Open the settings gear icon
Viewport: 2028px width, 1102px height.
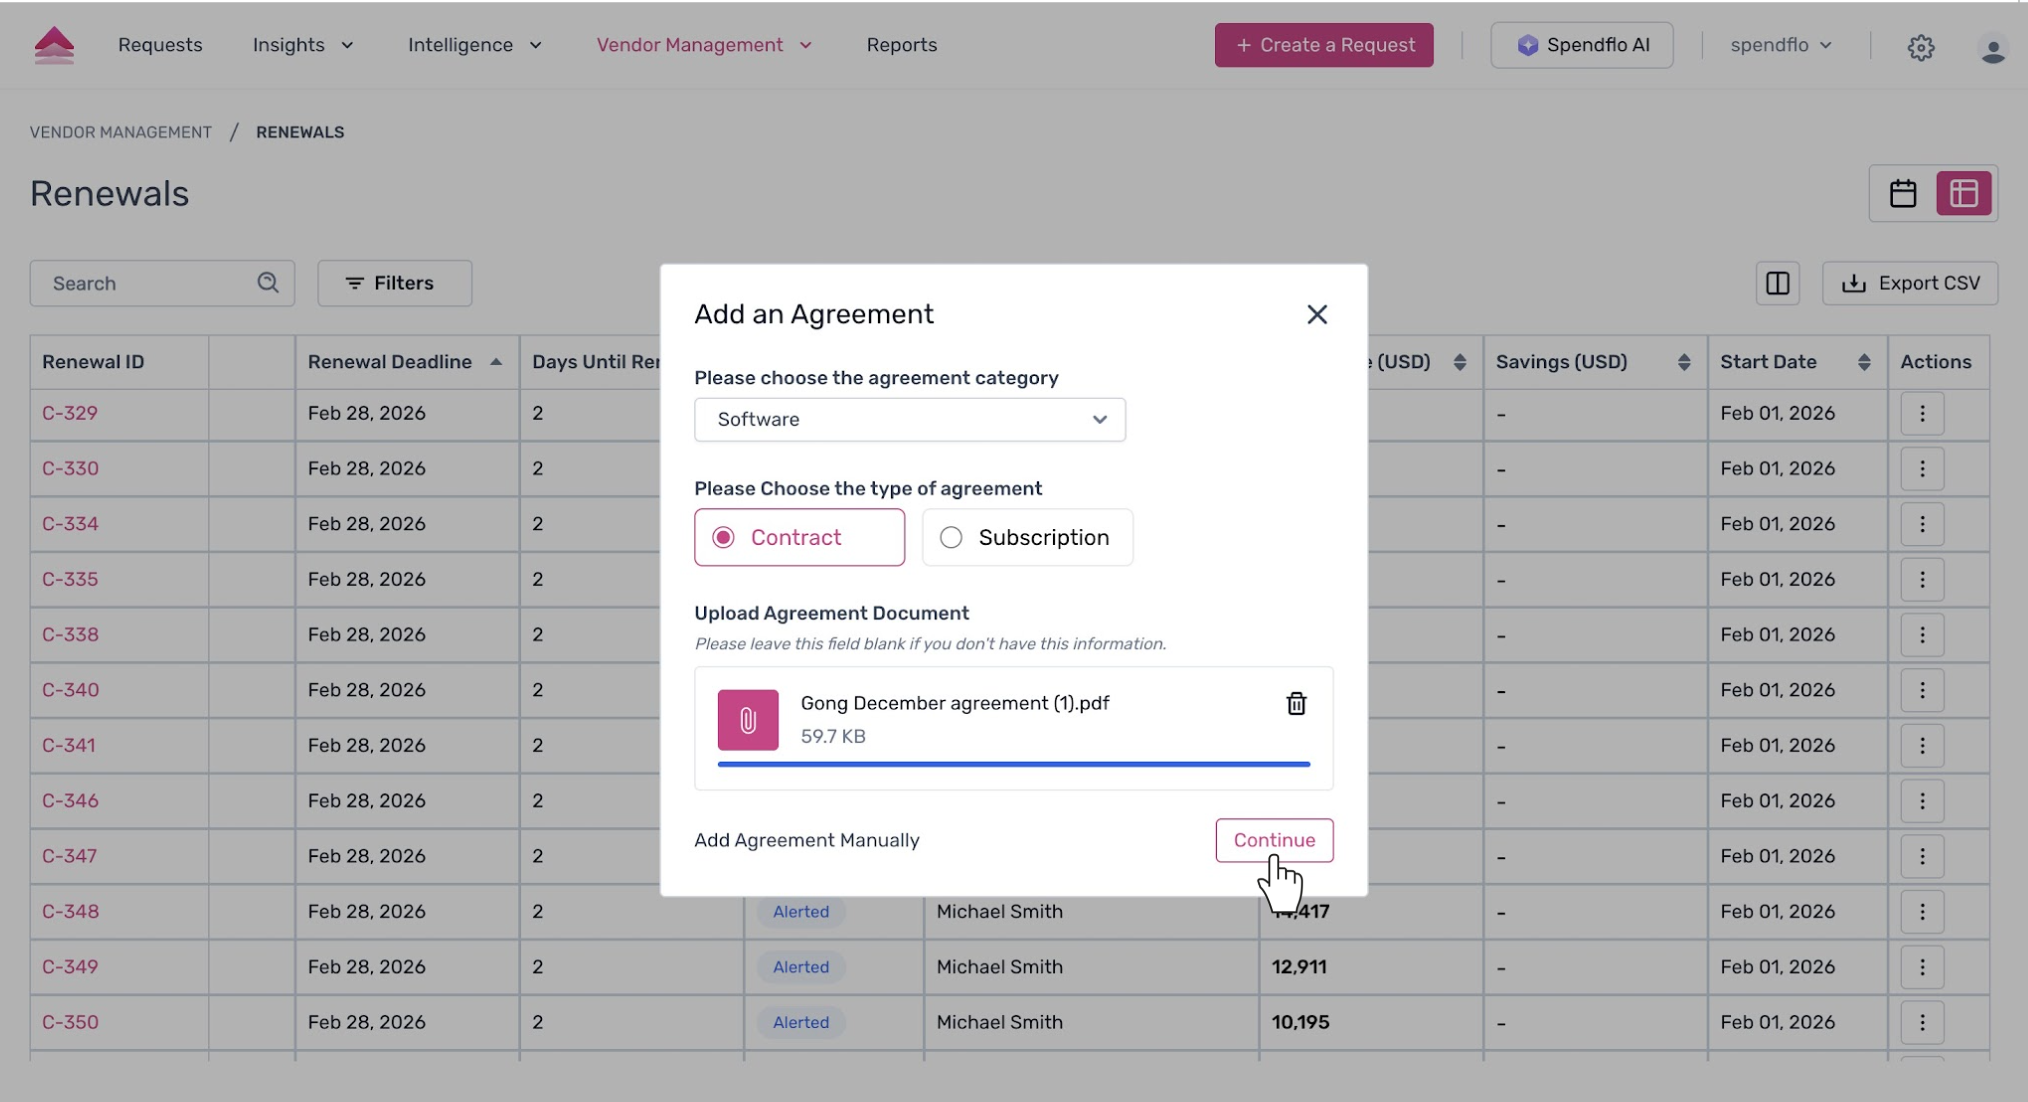pyautogui.click(x=1920, y=46)
